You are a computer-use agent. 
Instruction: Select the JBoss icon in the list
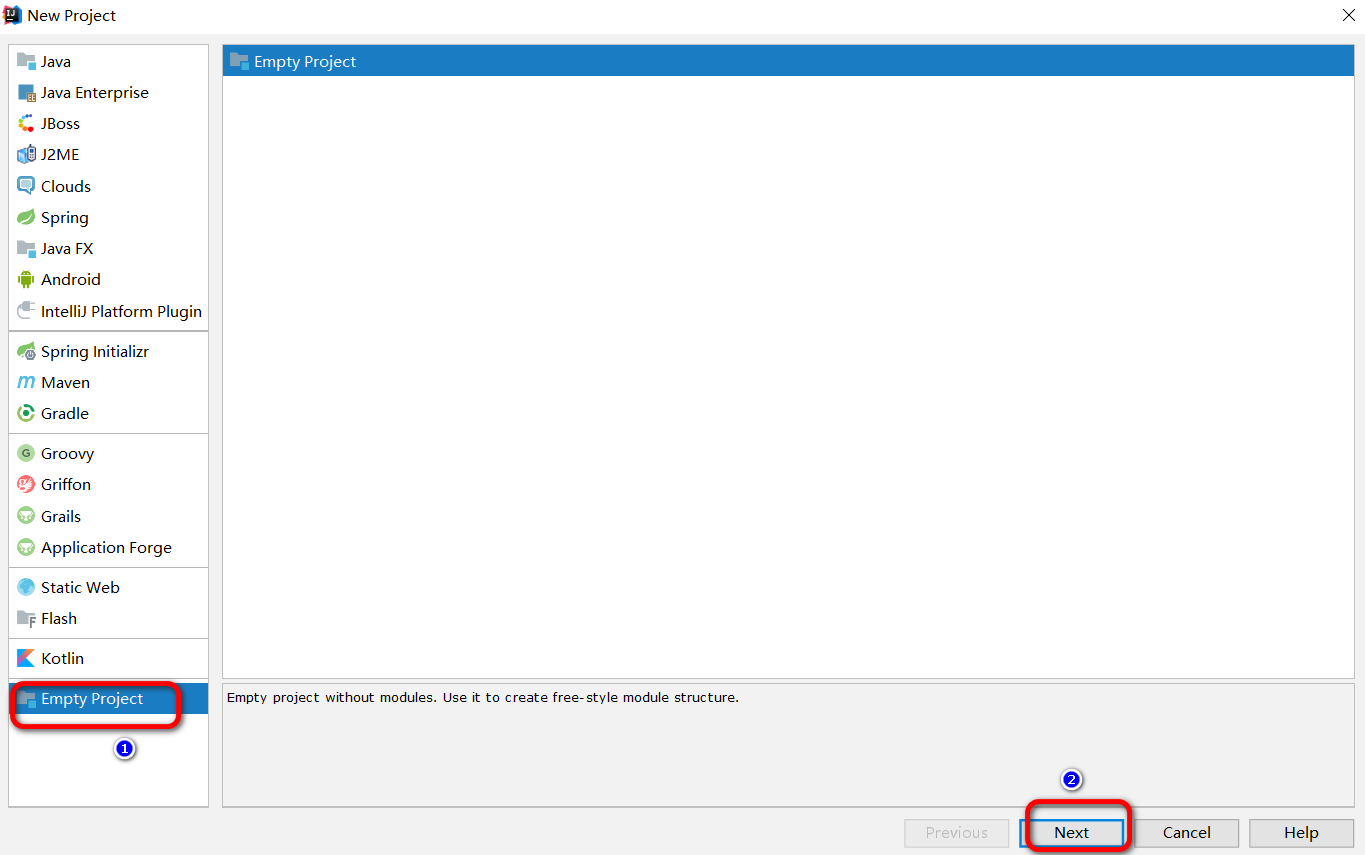click(26, 123)
